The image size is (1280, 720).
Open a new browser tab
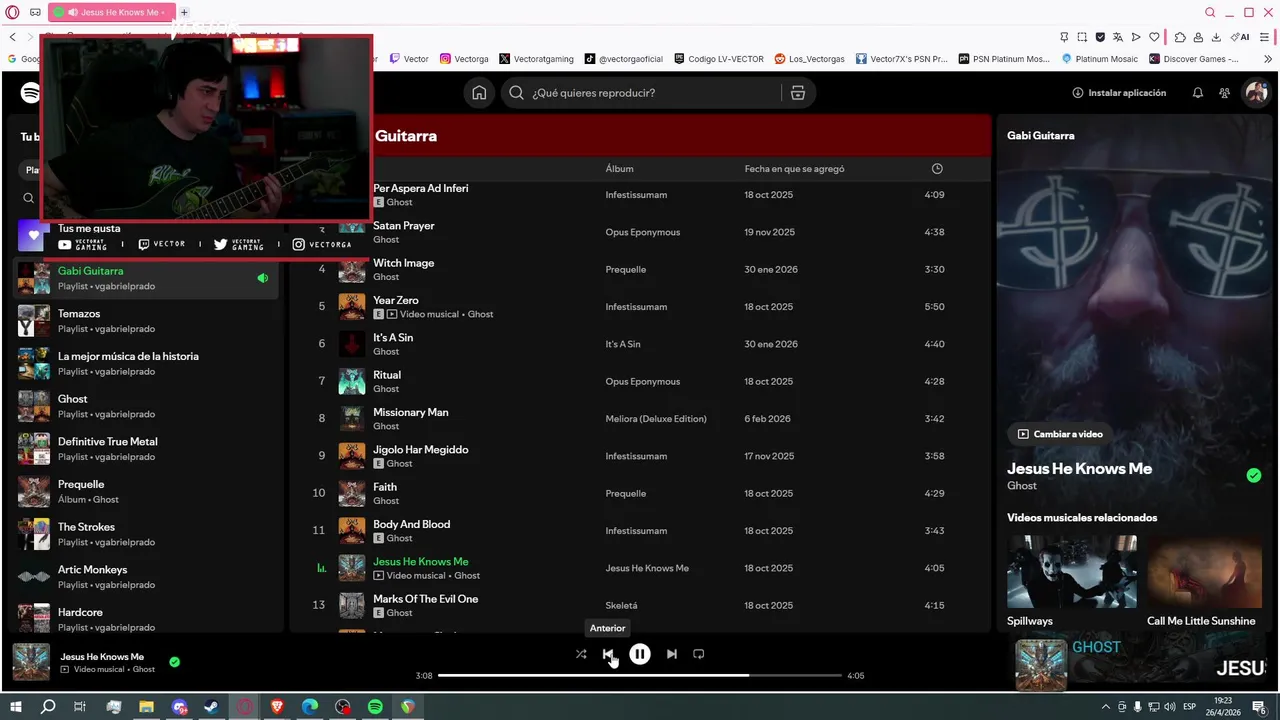click(184, 12)
